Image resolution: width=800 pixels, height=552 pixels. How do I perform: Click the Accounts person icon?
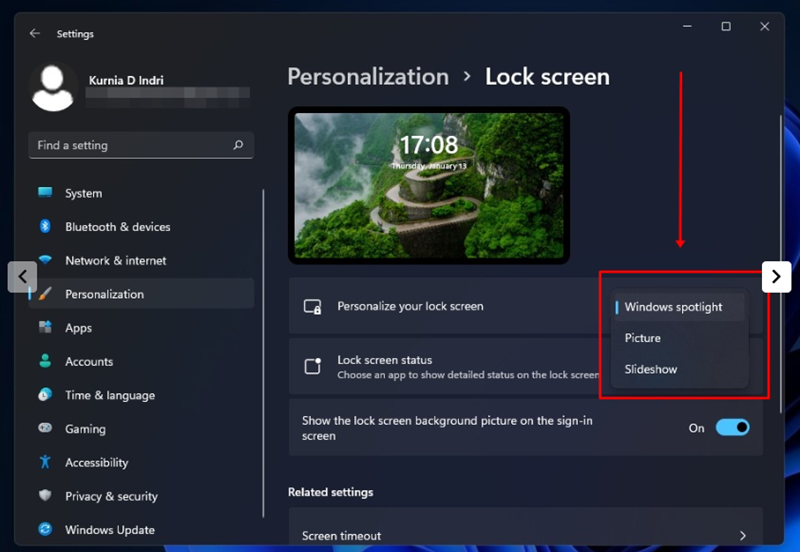click(45, 361)
